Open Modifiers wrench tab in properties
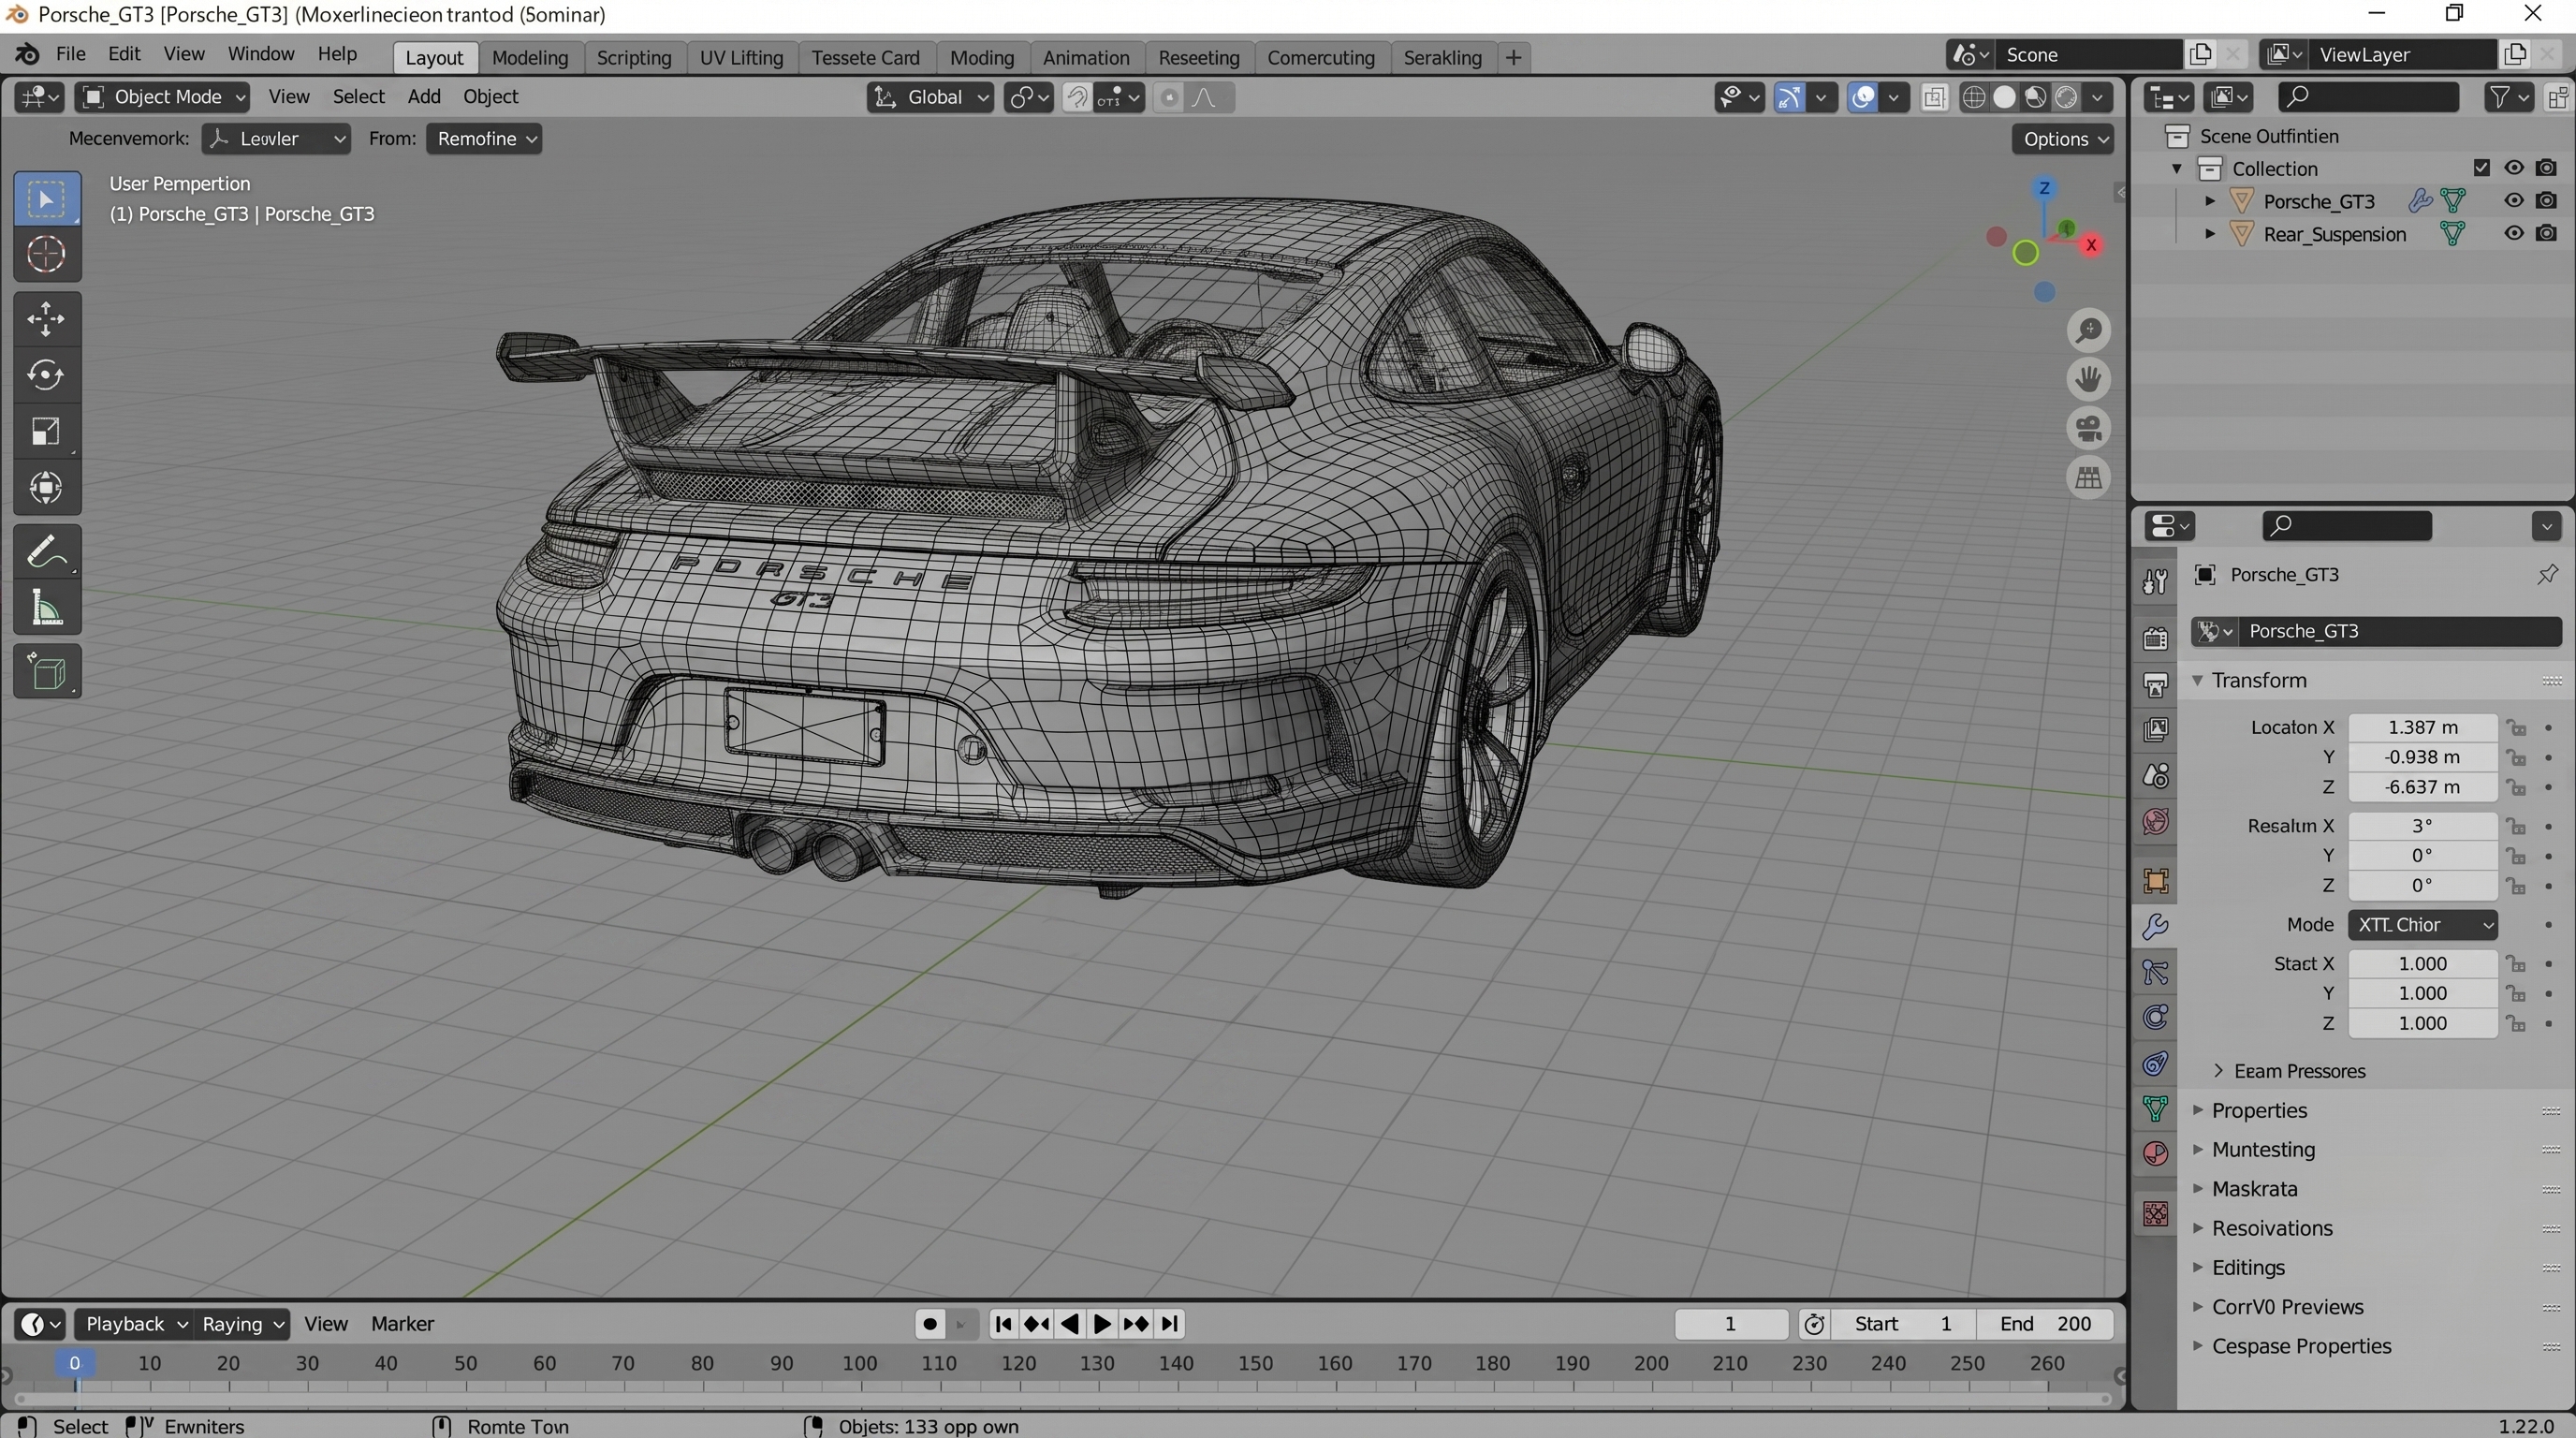The height and width of the screenshot is (1438, 2576). (x=2156, y=926)
